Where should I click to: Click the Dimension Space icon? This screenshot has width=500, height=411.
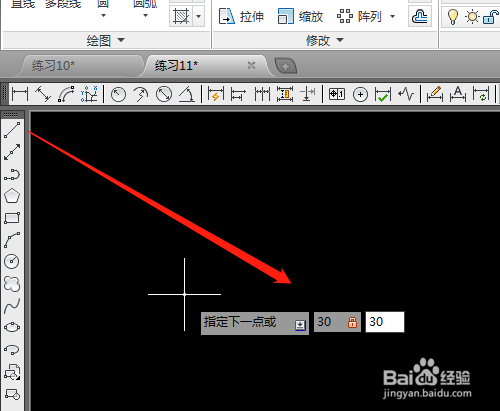coord(285,94)
